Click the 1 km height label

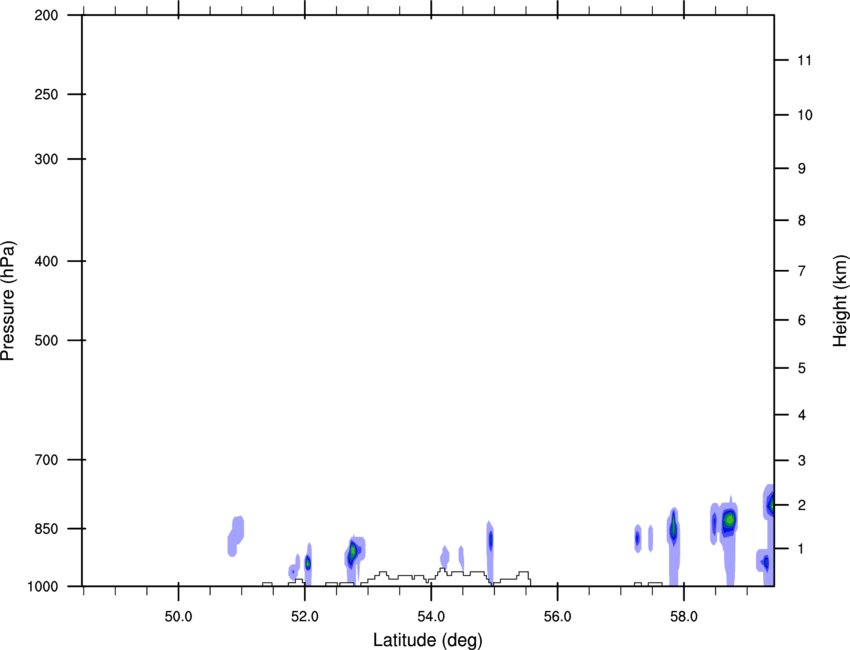(x=802, y=549)
